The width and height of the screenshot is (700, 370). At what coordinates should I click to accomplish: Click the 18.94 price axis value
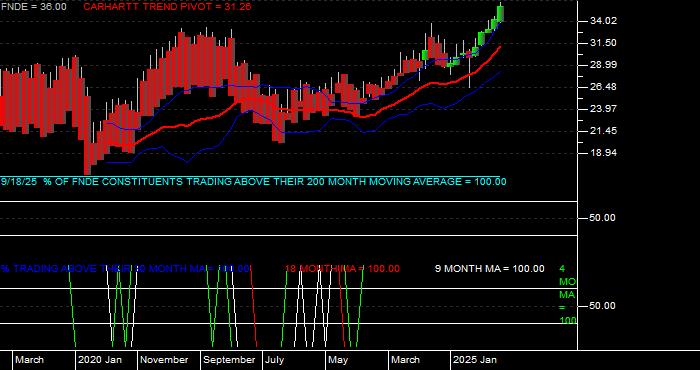point(604,153)
